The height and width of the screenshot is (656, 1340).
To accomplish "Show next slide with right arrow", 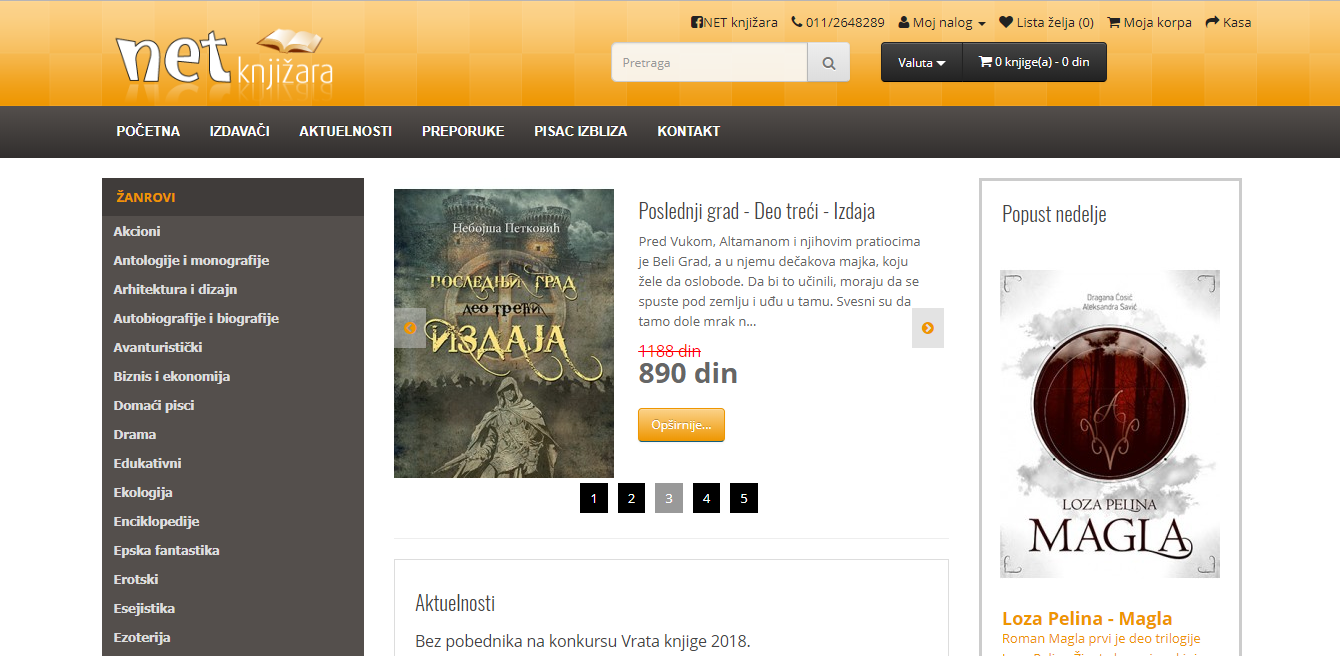I will coord(928,328).
